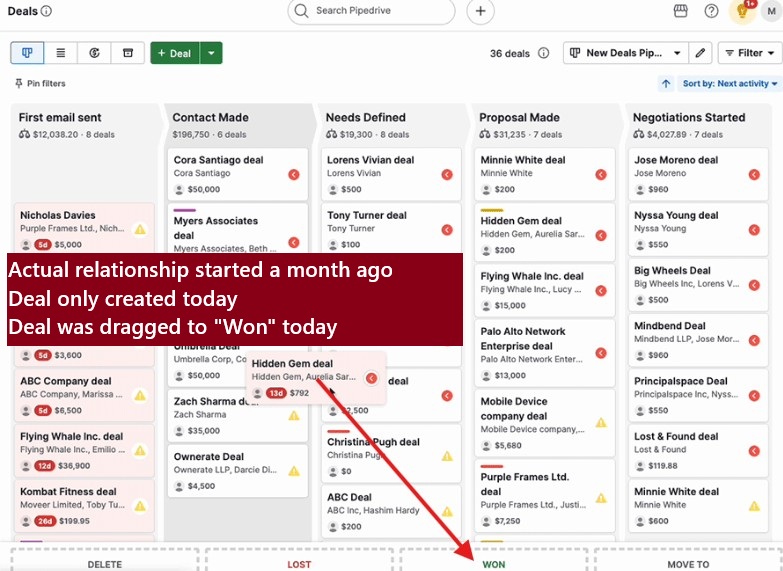783x571 pixels.
Task: Open the Filter dropdown
Action: (750, 53)
